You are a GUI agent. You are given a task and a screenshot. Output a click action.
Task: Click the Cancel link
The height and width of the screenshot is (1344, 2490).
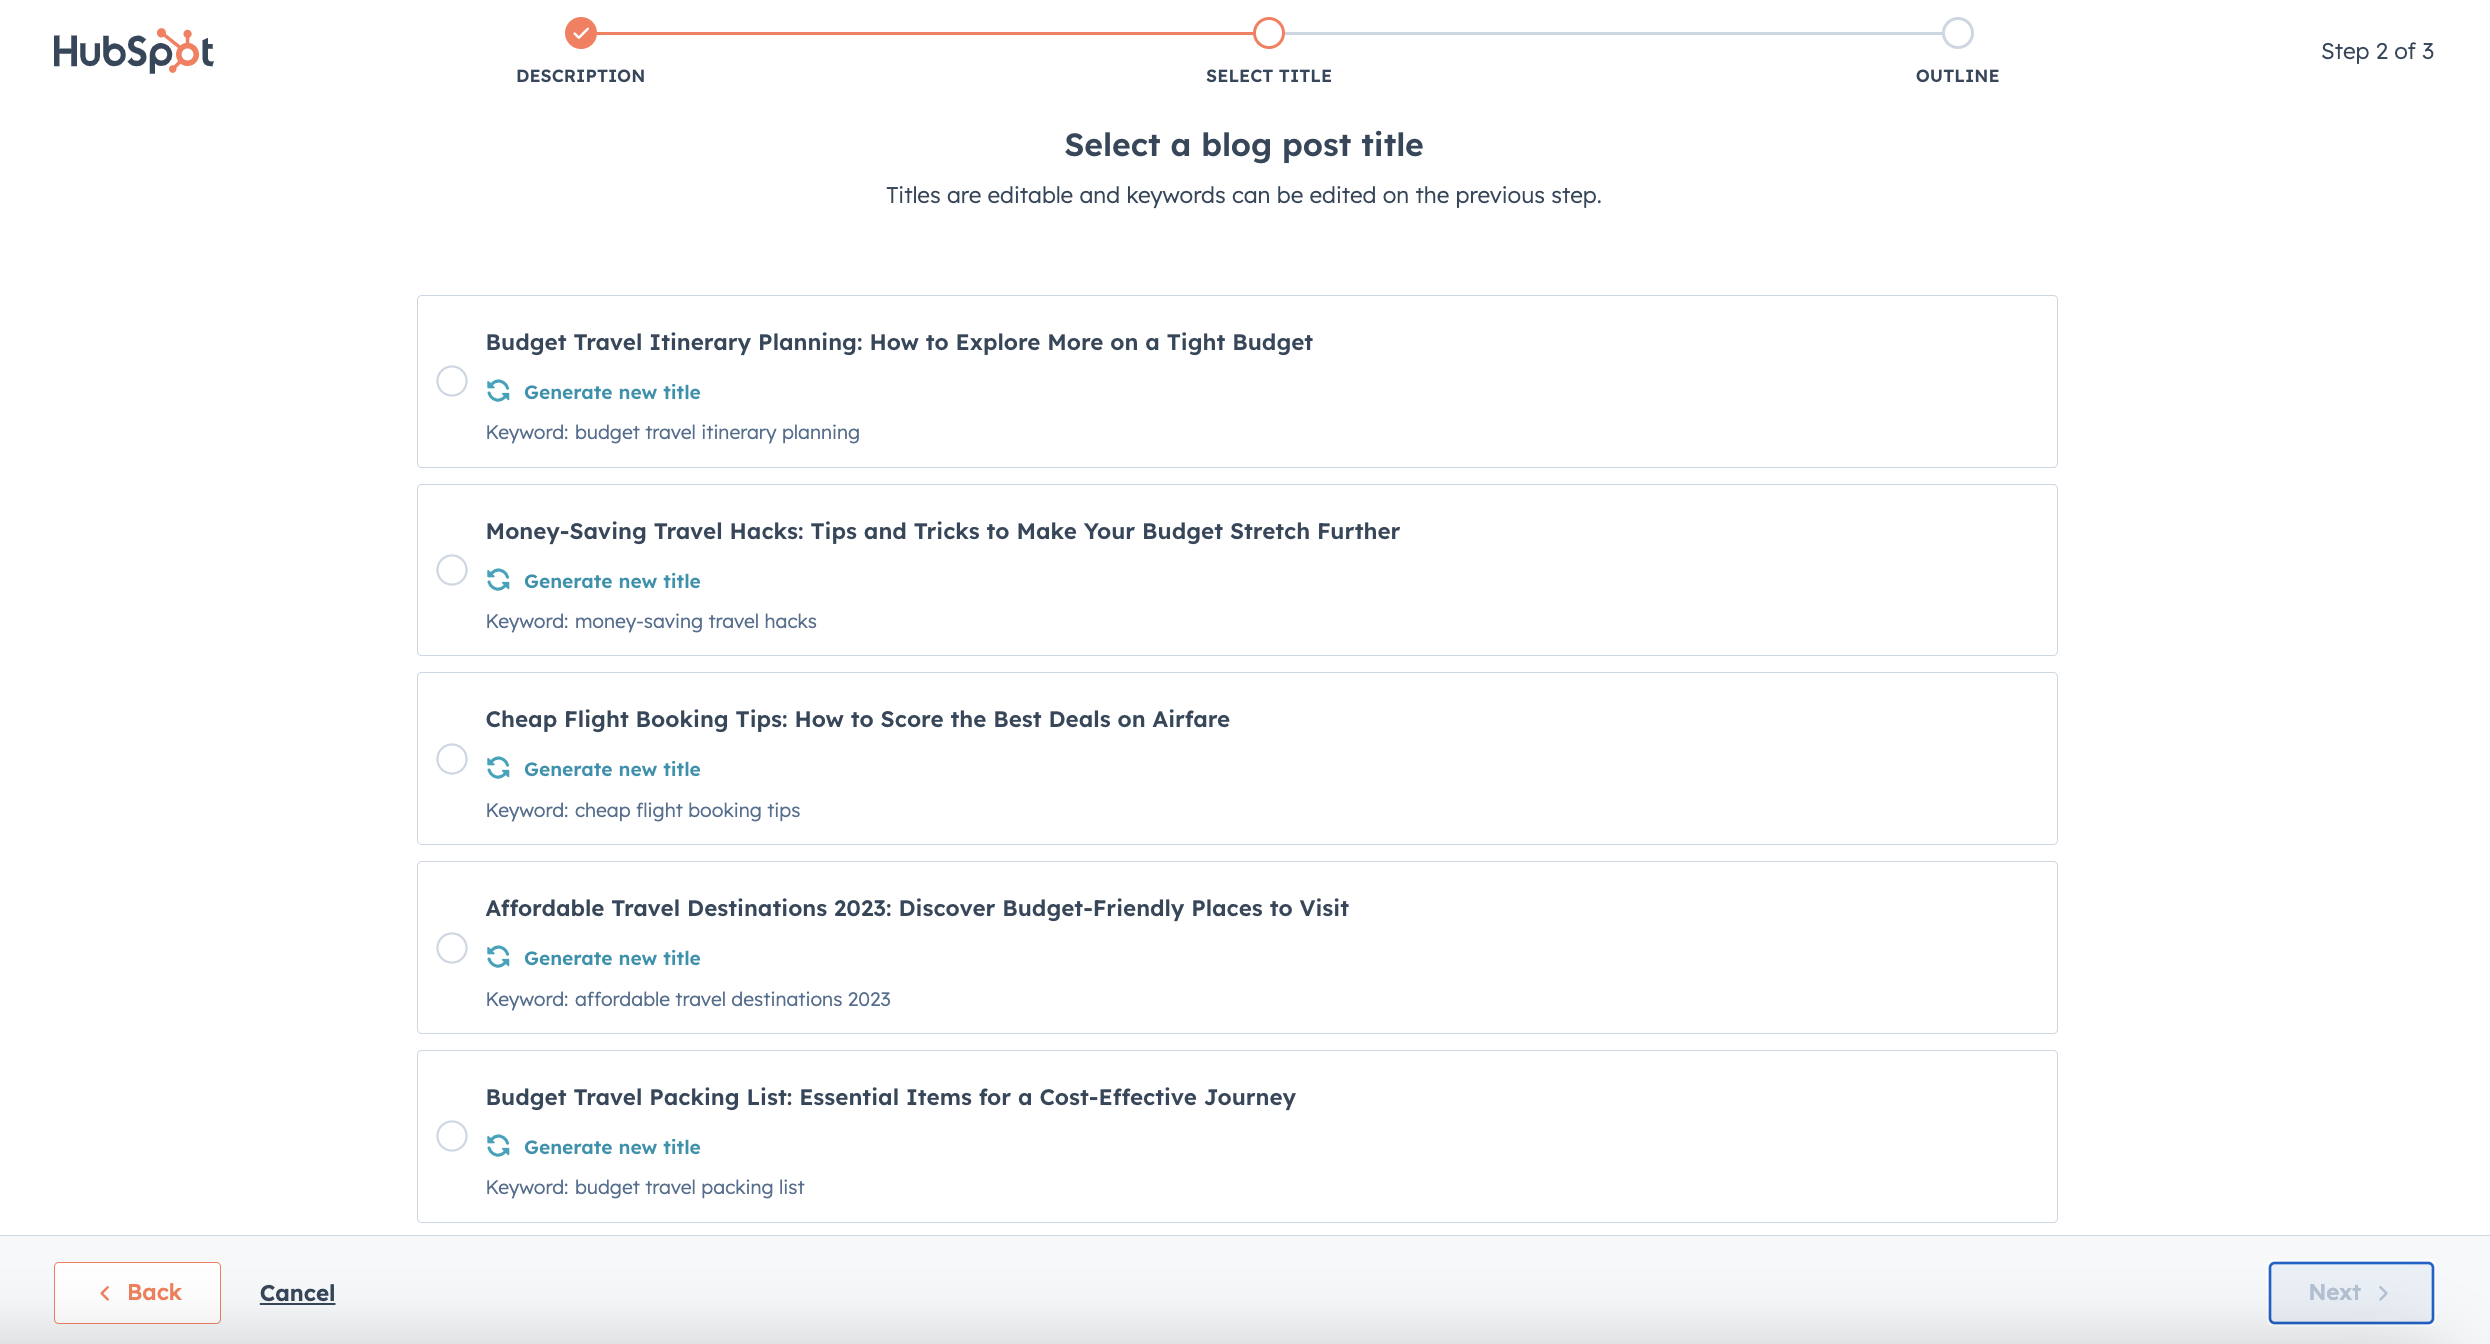pyautogui.click(x=296, y=1293)
